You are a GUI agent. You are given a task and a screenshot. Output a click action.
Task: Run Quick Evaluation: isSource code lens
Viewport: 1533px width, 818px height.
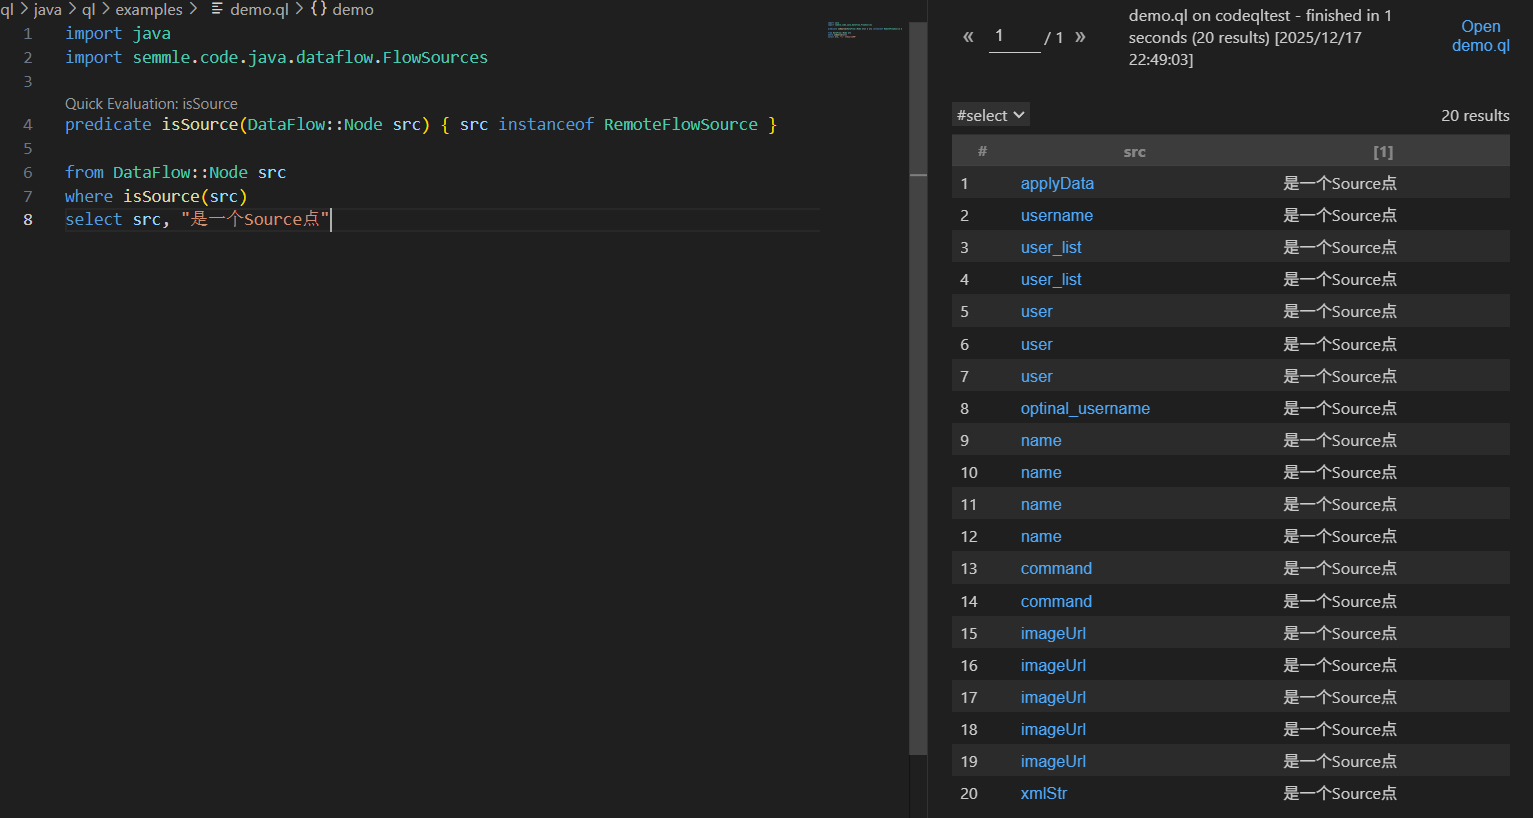coord(151,104)
